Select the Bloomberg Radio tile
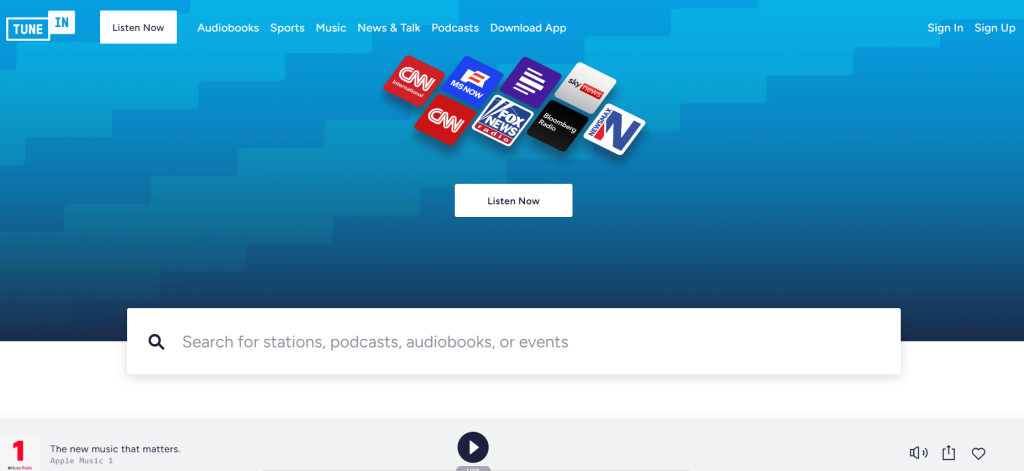Image resolution: width=1024 pixels, height=471 pixels. pyautogui.click(x=557, y=126)
